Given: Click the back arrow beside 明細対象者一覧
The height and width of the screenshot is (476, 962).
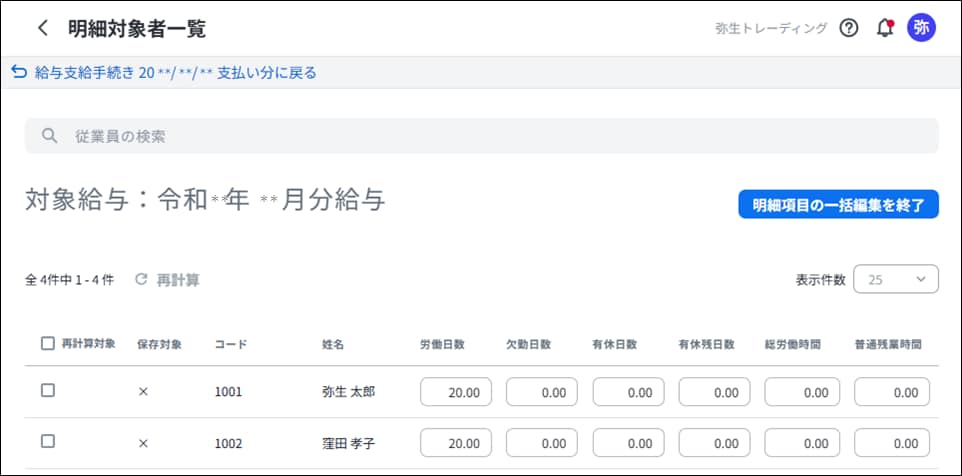Looking at the screenshot, I should click(x=42, y=28).
